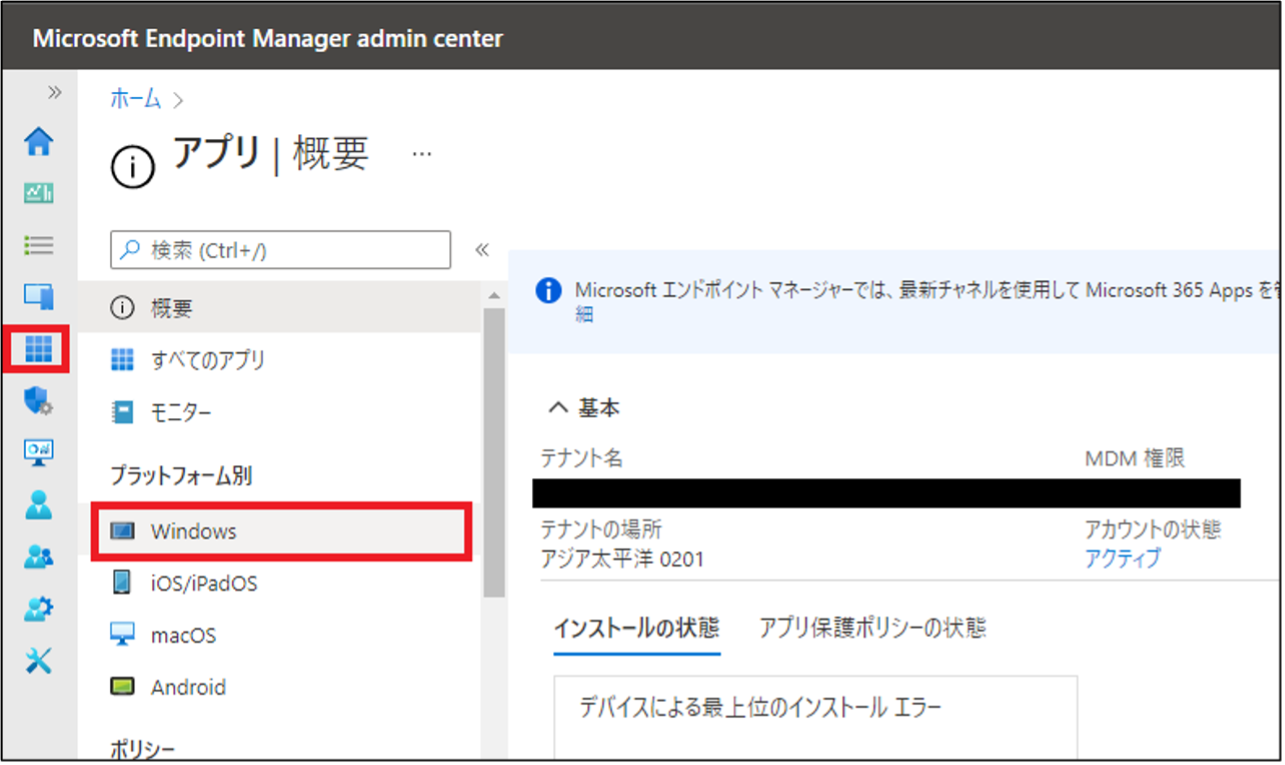Open the Devices icon in the rail
This screenshot has height=765, width=1285.
click(39, 297)
